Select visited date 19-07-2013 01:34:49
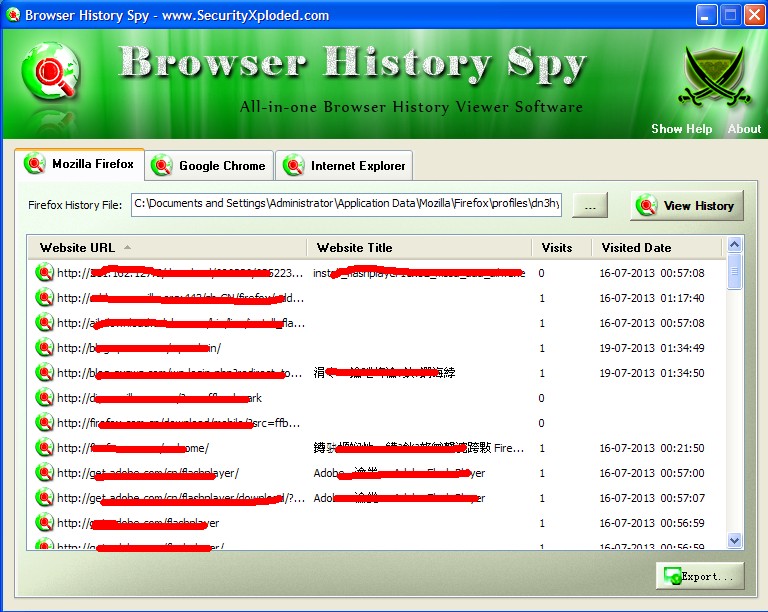 tap(652, 348)
